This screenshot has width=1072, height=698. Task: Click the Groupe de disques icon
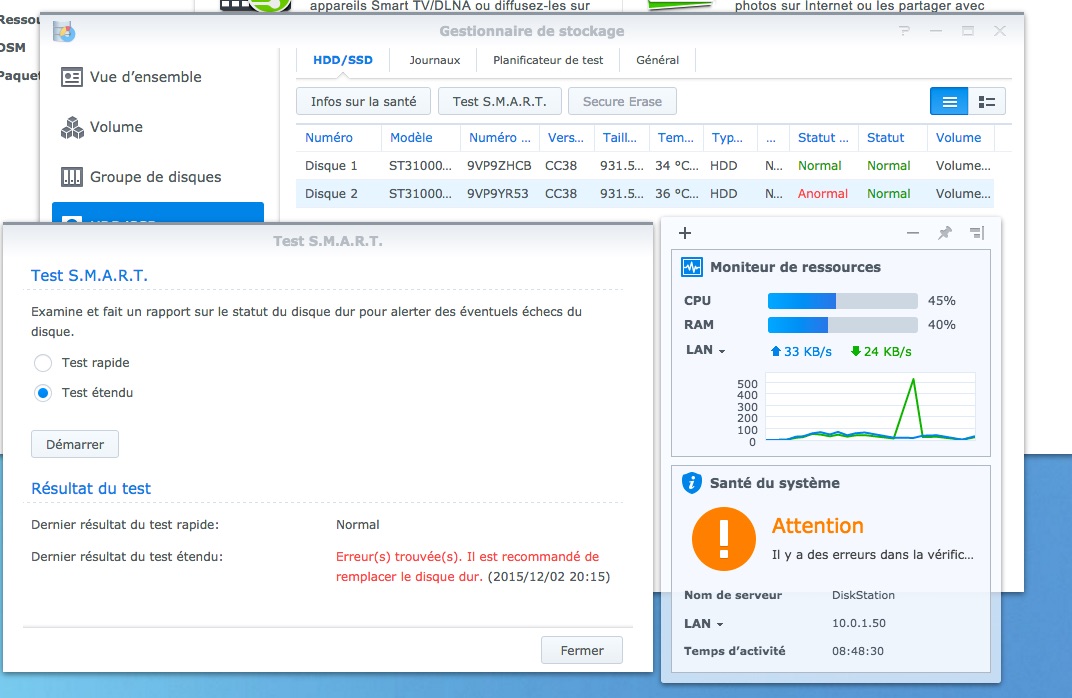[x=72, y=177]
